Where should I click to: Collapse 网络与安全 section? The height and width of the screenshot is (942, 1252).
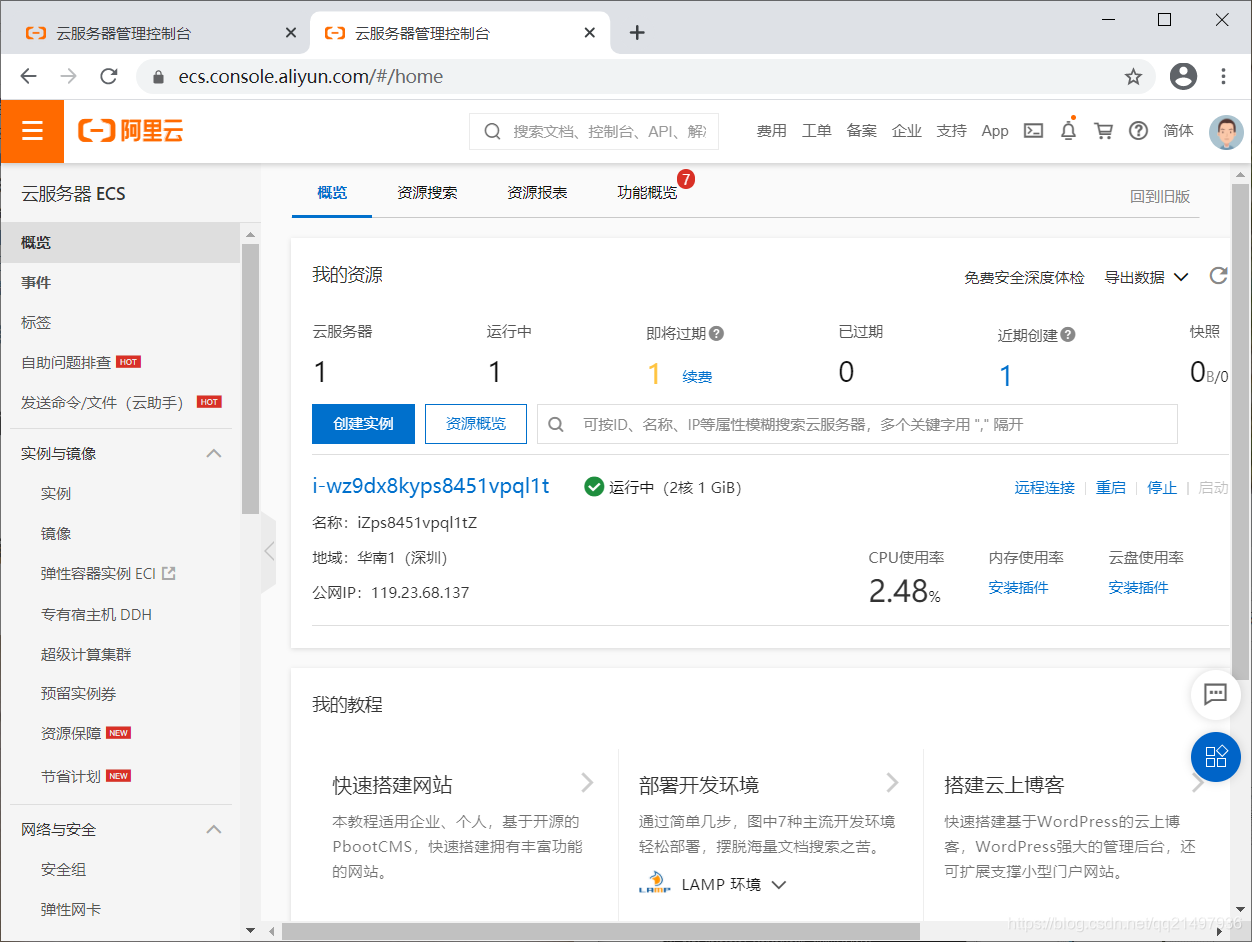(213, 829)
